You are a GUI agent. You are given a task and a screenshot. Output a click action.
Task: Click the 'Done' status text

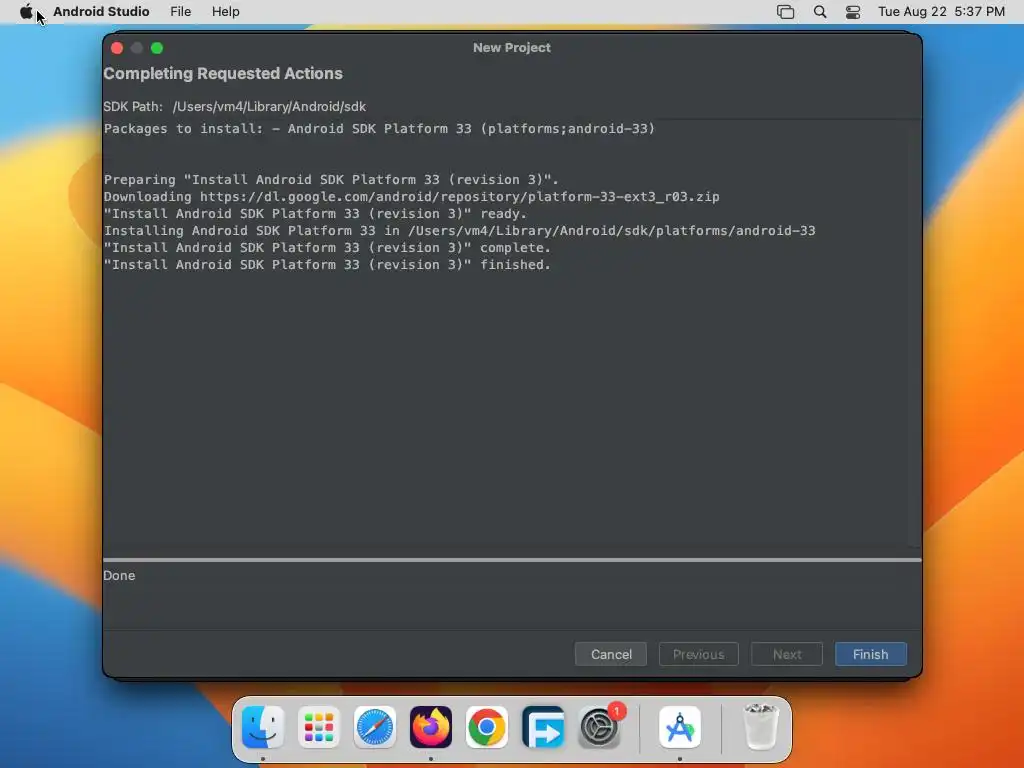click(119, 575)
